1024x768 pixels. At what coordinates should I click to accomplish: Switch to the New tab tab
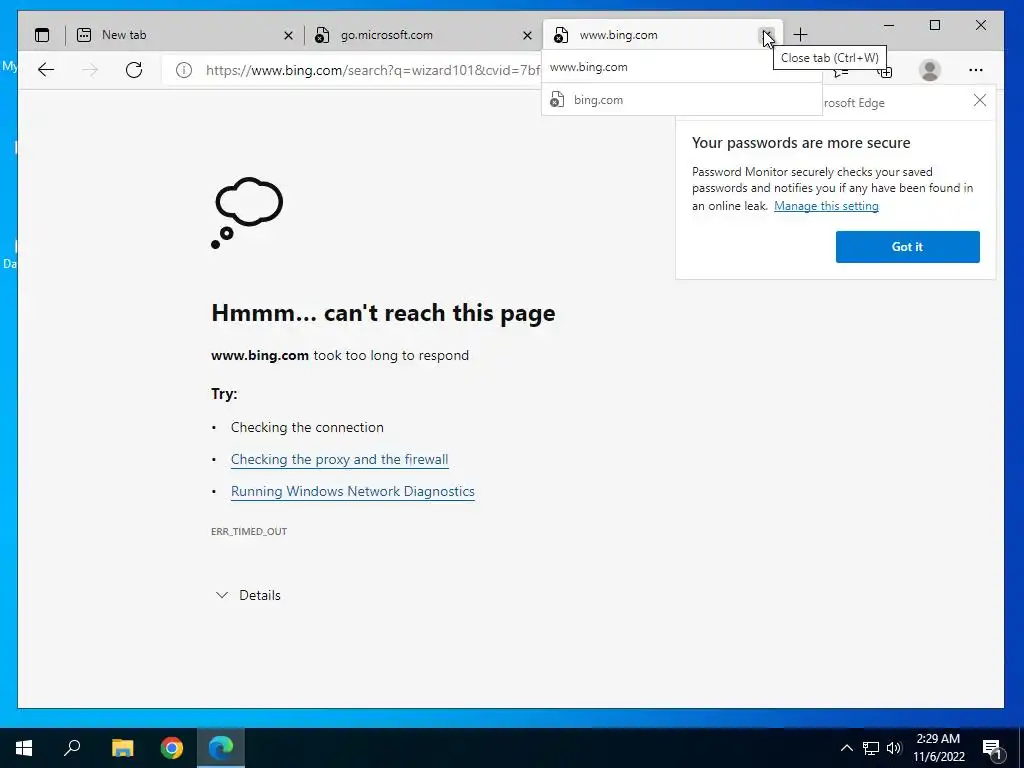178,35
